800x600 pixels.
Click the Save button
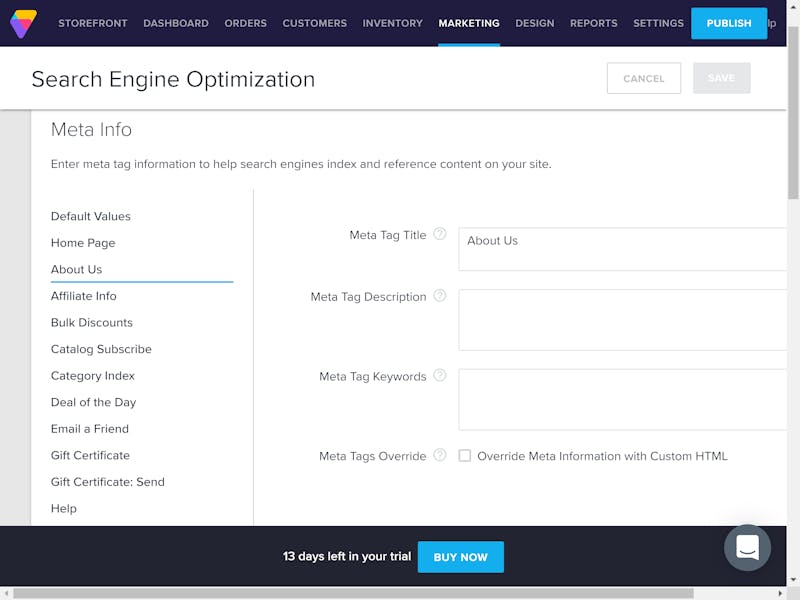coord(721,79)
